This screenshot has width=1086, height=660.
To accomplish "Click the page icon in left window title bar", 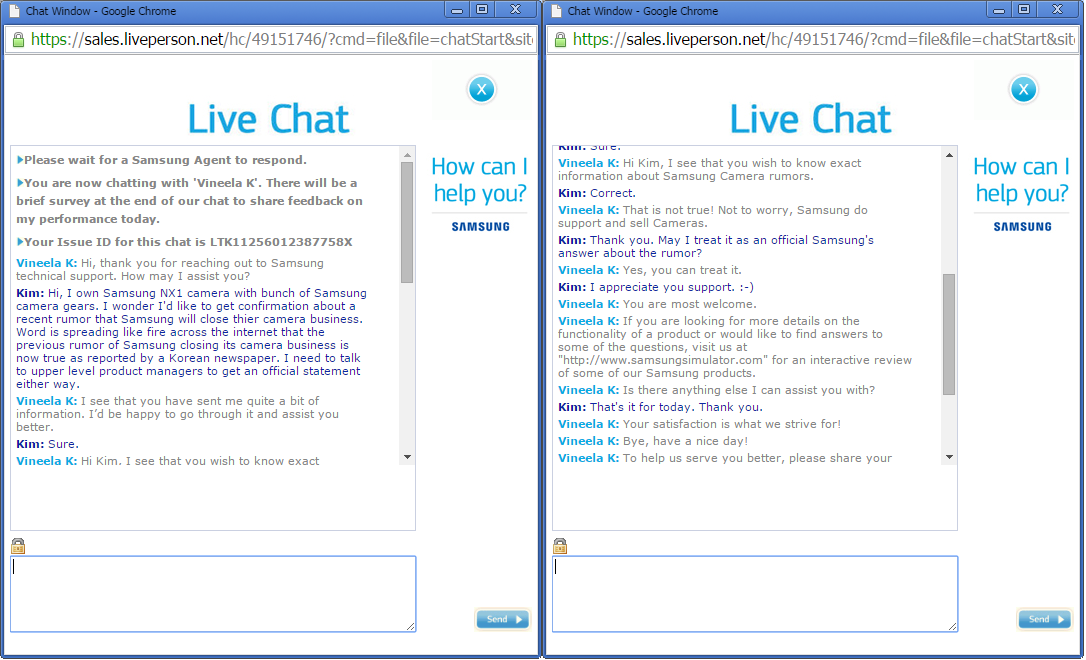I will pyautogui.click(x=14, y=11).
